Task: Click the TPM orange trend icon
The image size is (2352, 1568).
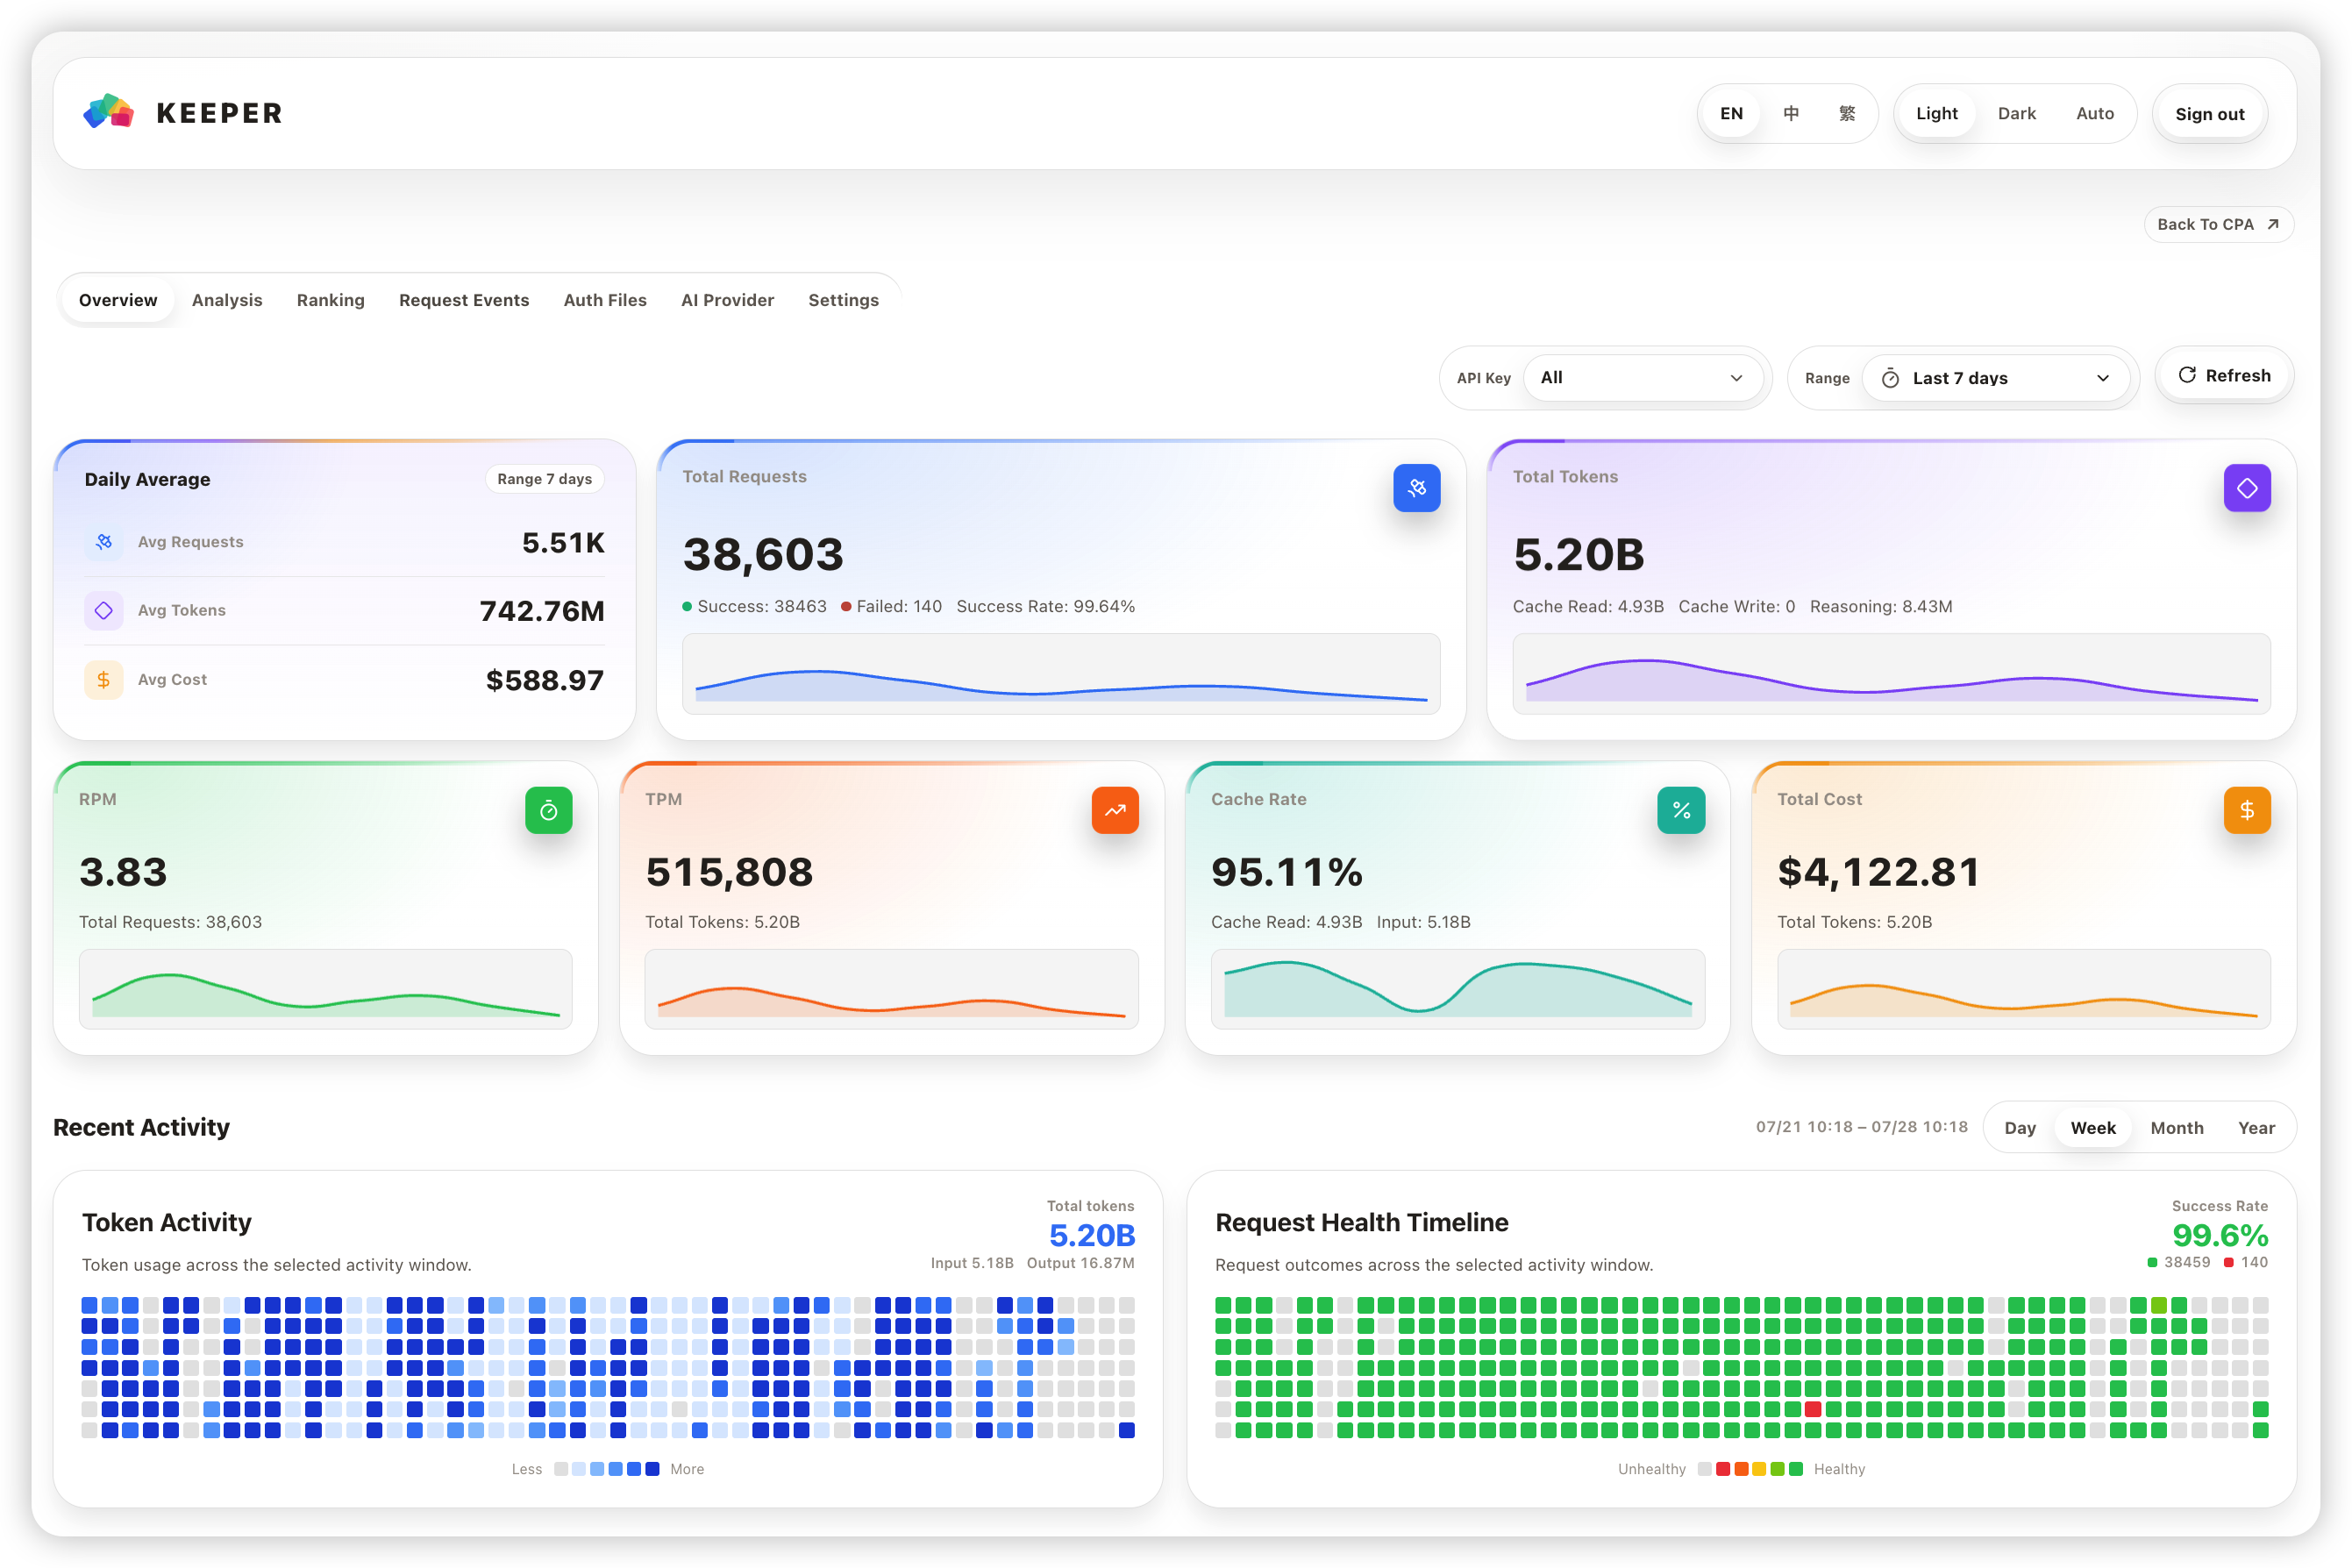Action: (1115, 810)
